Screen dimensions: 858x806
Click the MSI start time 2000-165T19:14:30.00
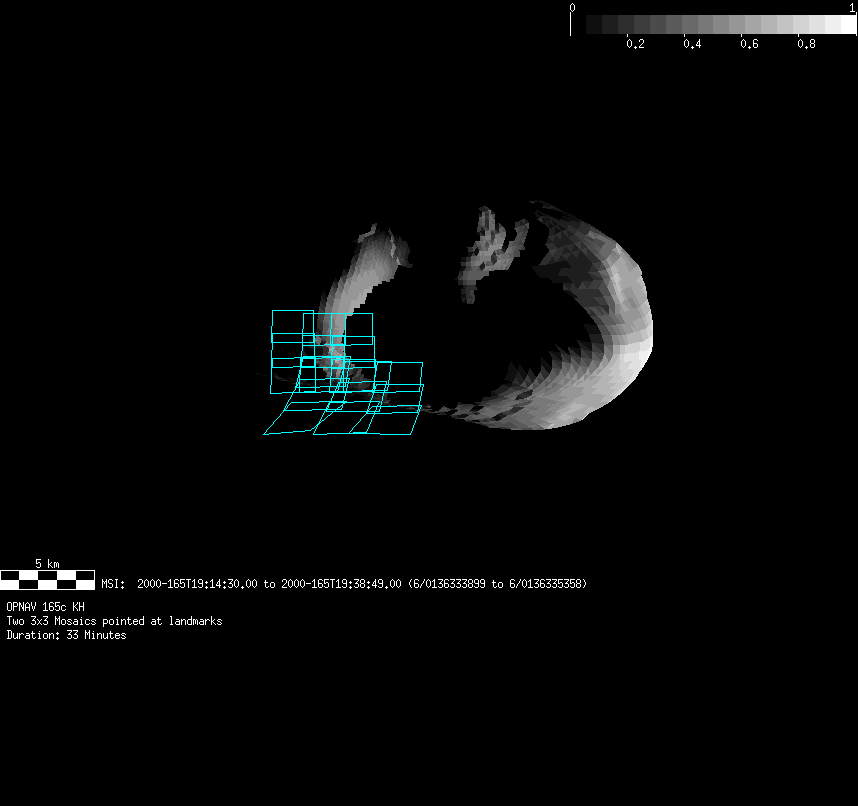198,584
